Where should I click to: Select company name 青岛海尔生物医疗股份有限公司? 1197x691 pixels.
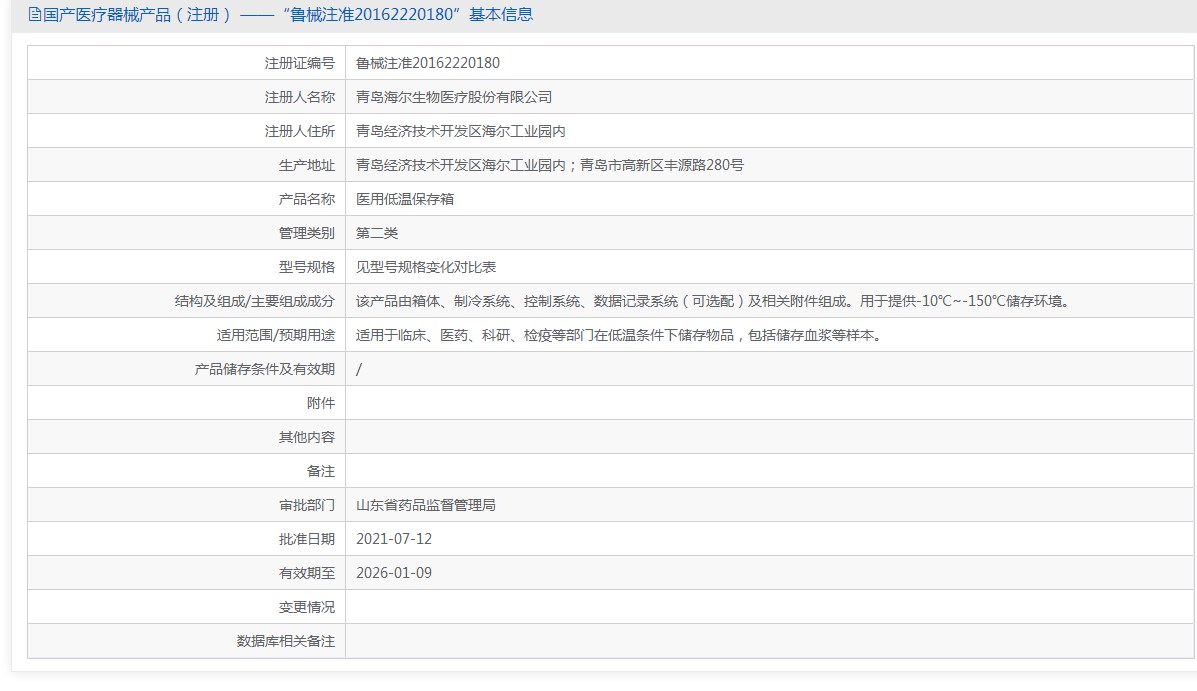click(453, 97)
